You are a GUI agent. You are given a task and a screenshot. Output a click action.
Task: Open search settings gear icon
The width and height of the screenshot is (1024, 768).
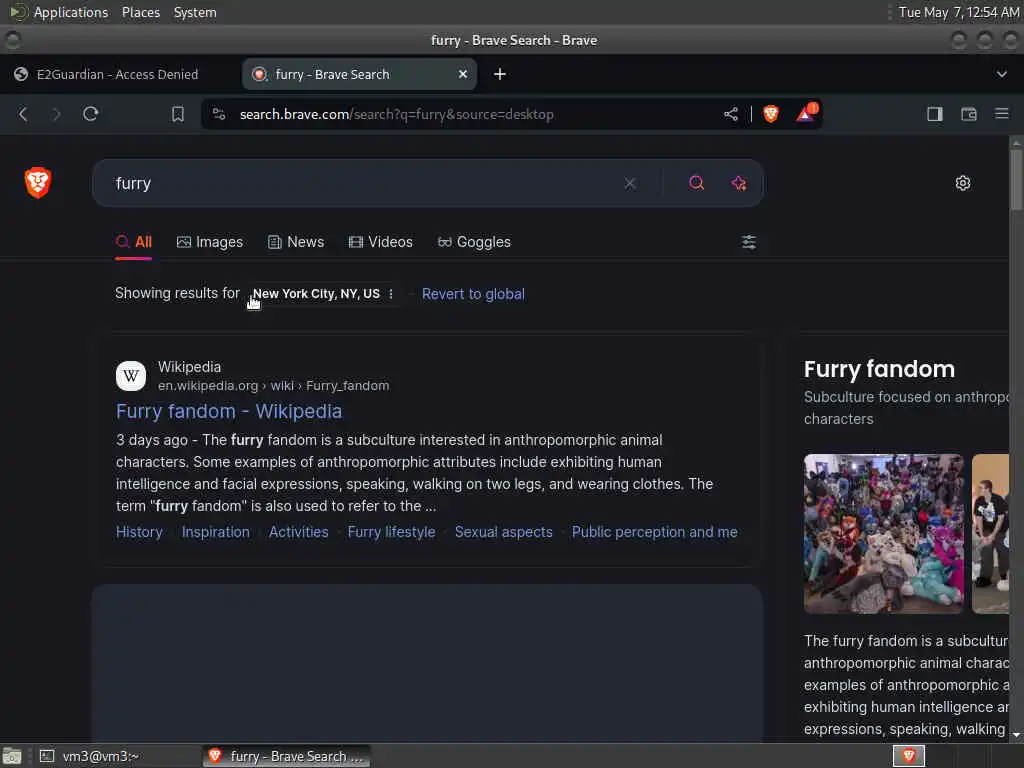click(963, 183)
